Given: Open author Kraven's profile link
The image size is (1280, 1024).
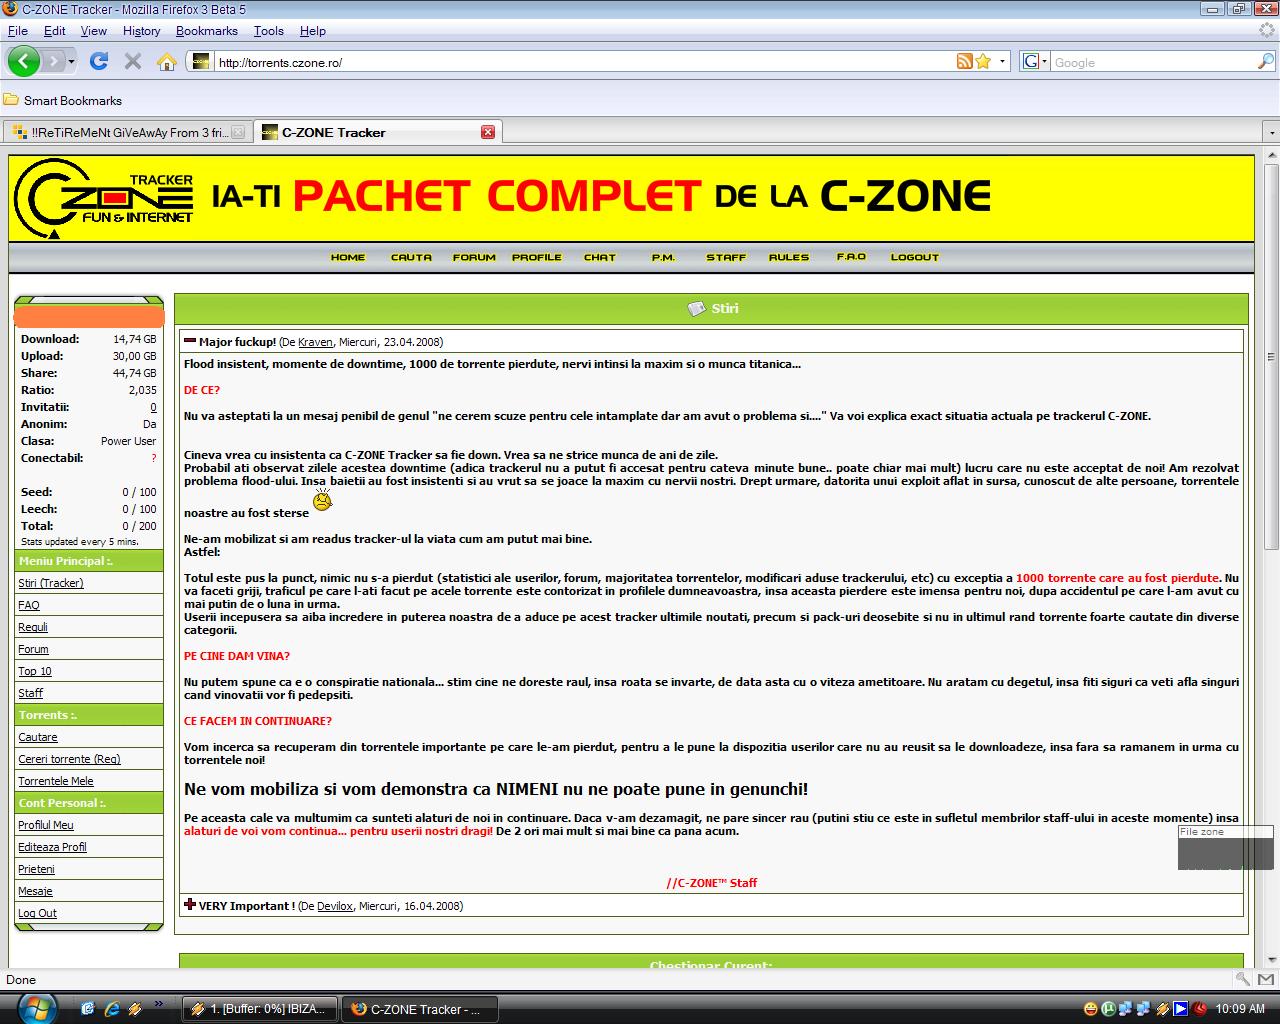Looking at the screenshot, I should 315,342.
